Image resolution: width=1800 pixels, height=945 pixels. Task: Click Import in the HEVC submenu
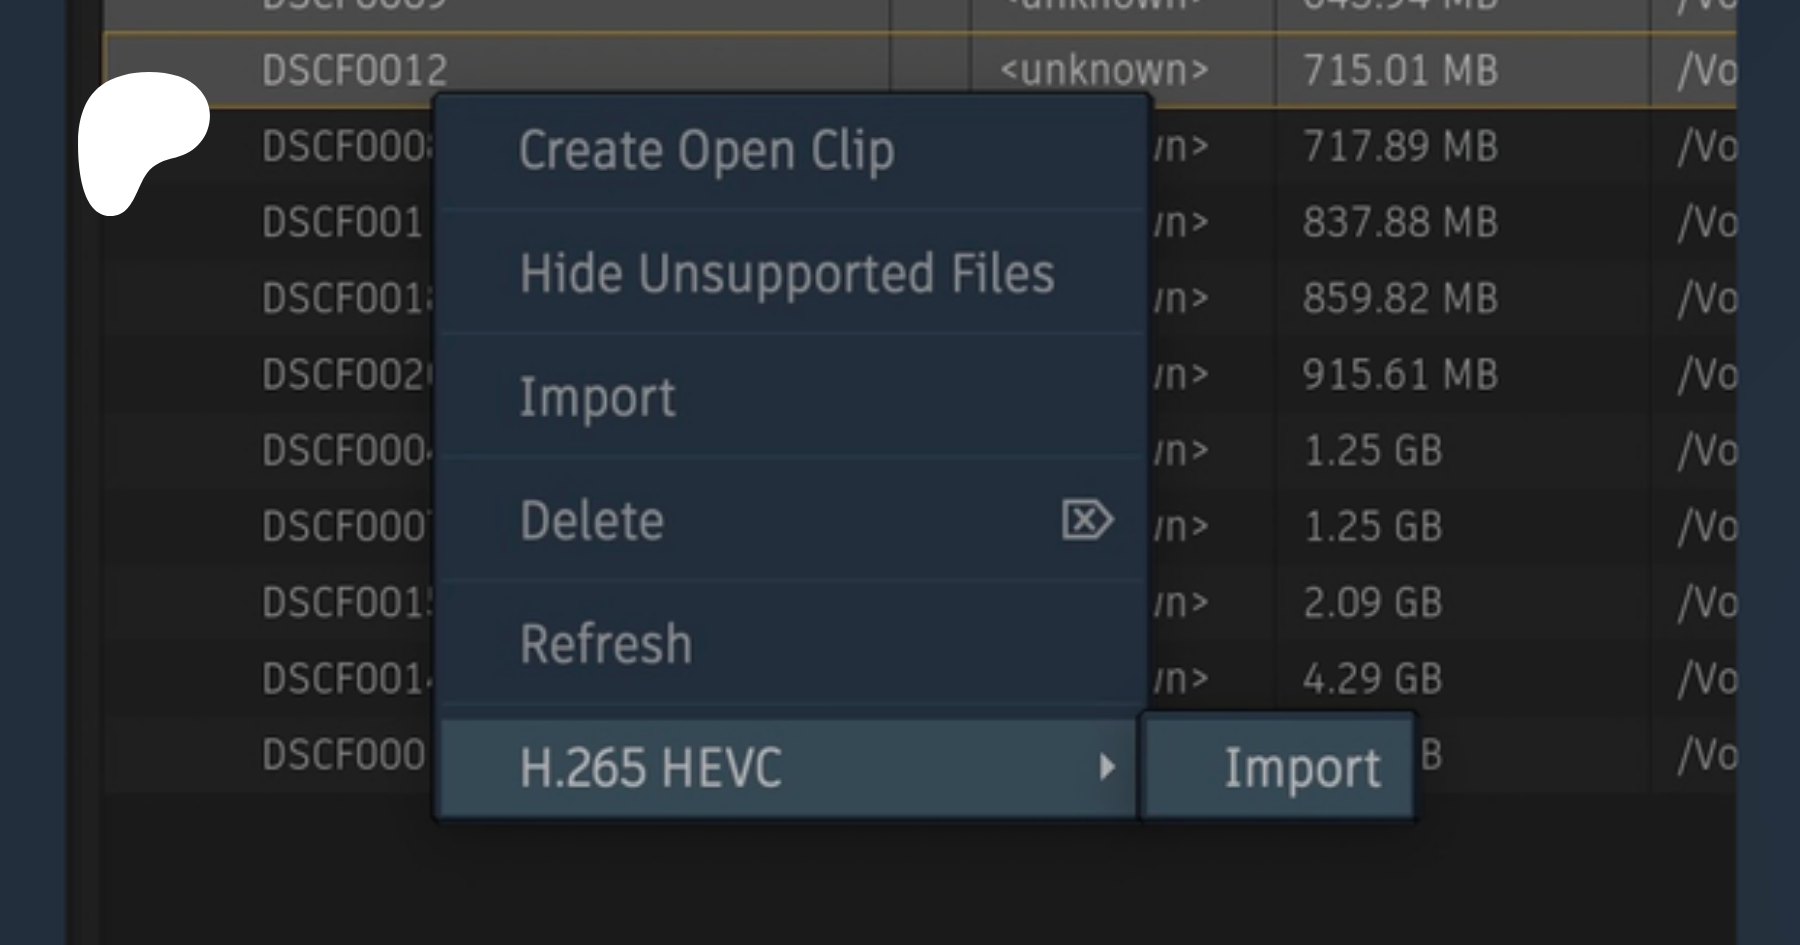1302,768
